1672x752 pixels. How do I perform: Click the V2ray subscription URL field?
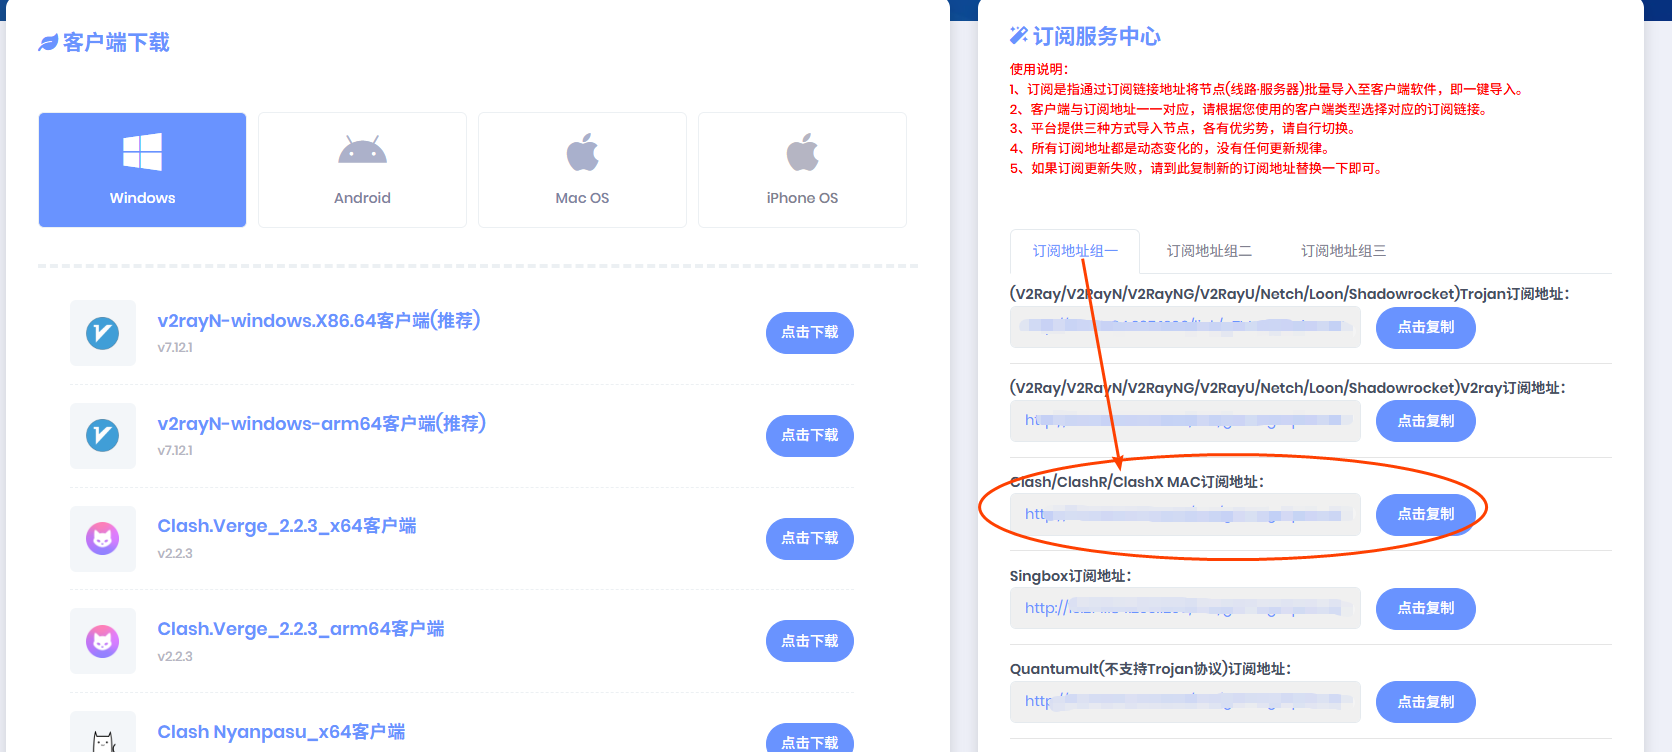1185,421
